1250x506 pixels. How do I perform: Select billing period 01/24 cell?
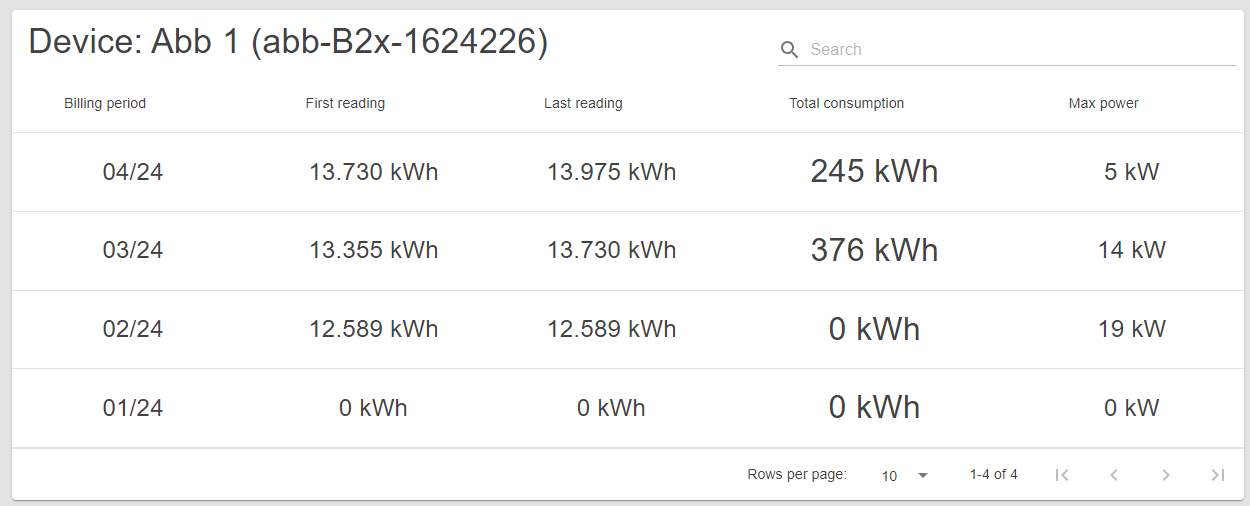point(133,408)
